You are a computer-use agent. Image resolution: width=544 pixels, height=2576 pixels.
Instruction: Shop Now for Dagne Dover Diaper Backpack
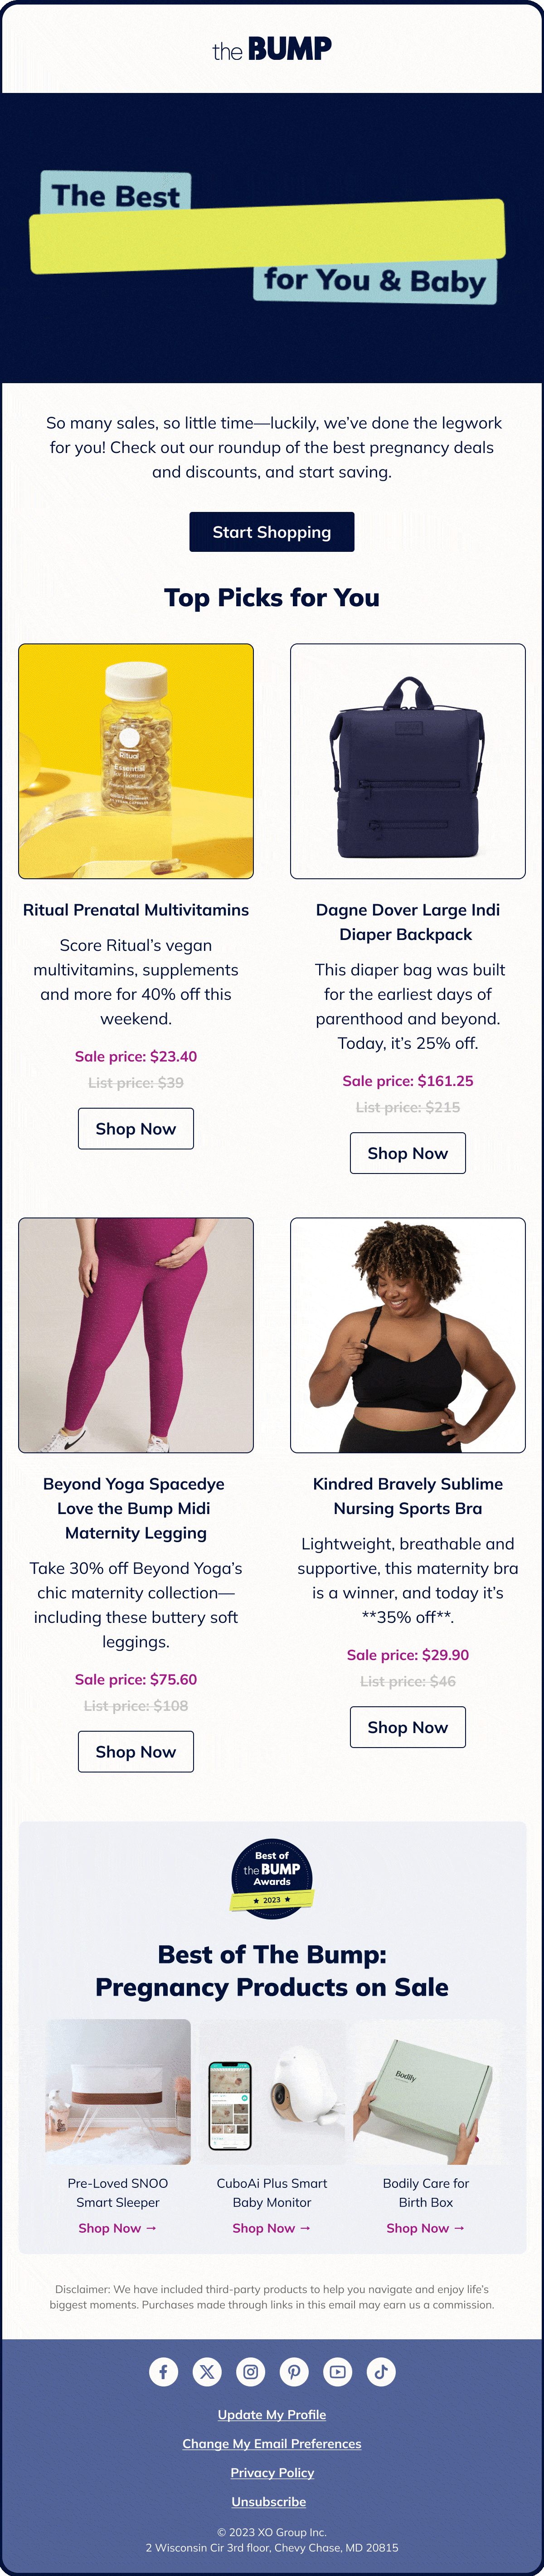coord(408,1153)
